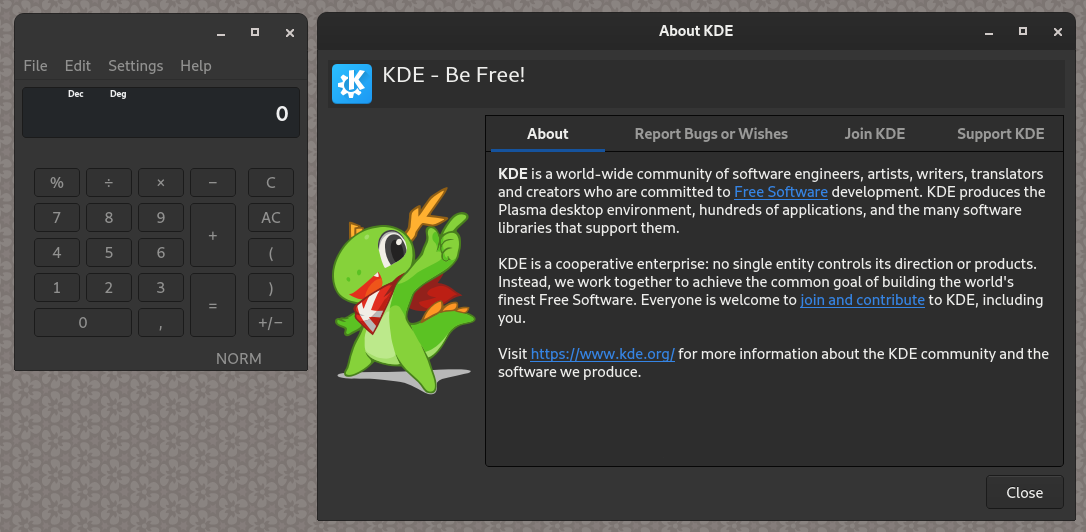Click digit 6 on calculator

161,253
